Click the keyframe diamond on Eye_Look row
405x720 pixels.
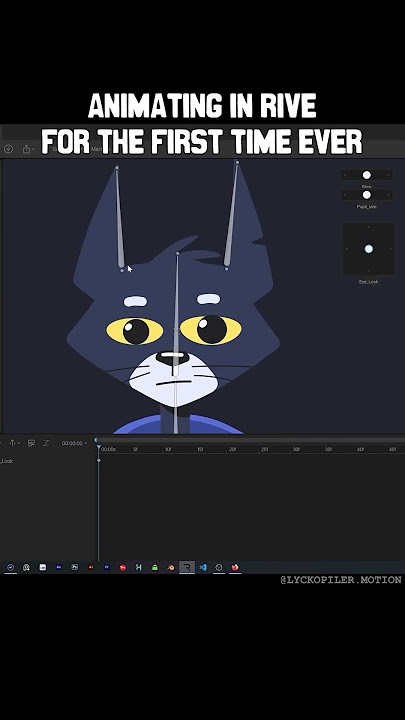pos(99,461)
